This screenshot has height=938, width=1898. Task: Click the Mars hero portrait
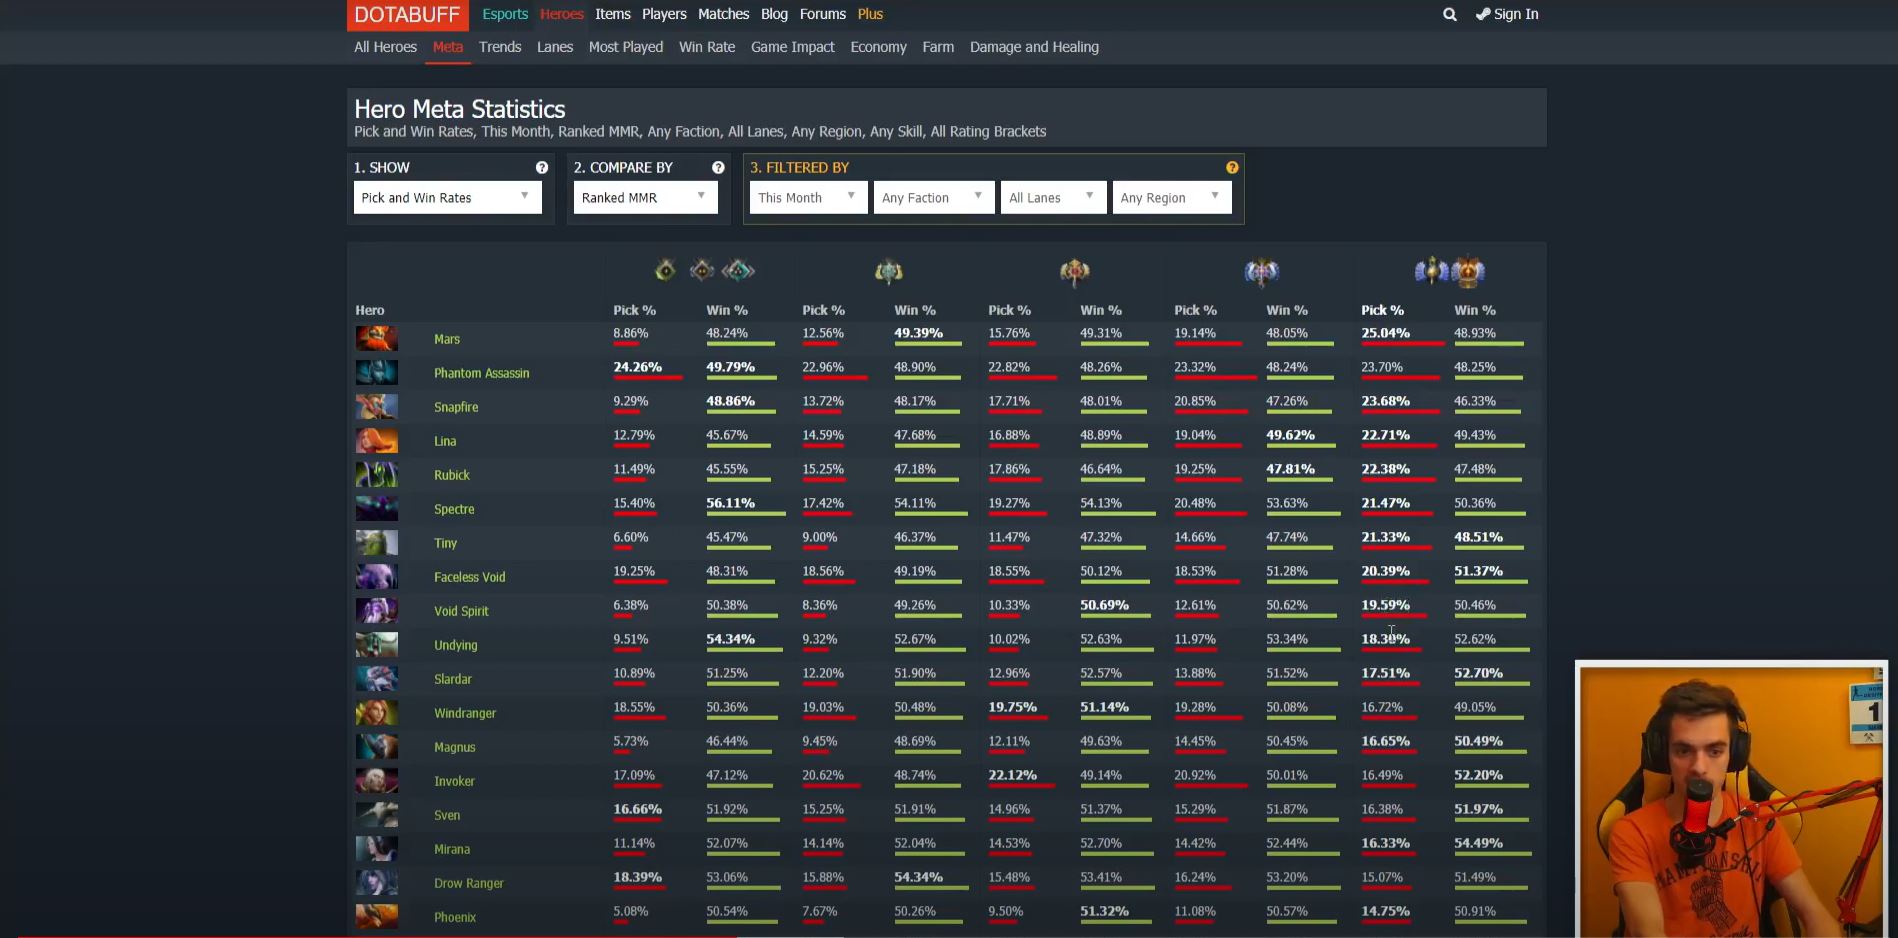point(377,338)
